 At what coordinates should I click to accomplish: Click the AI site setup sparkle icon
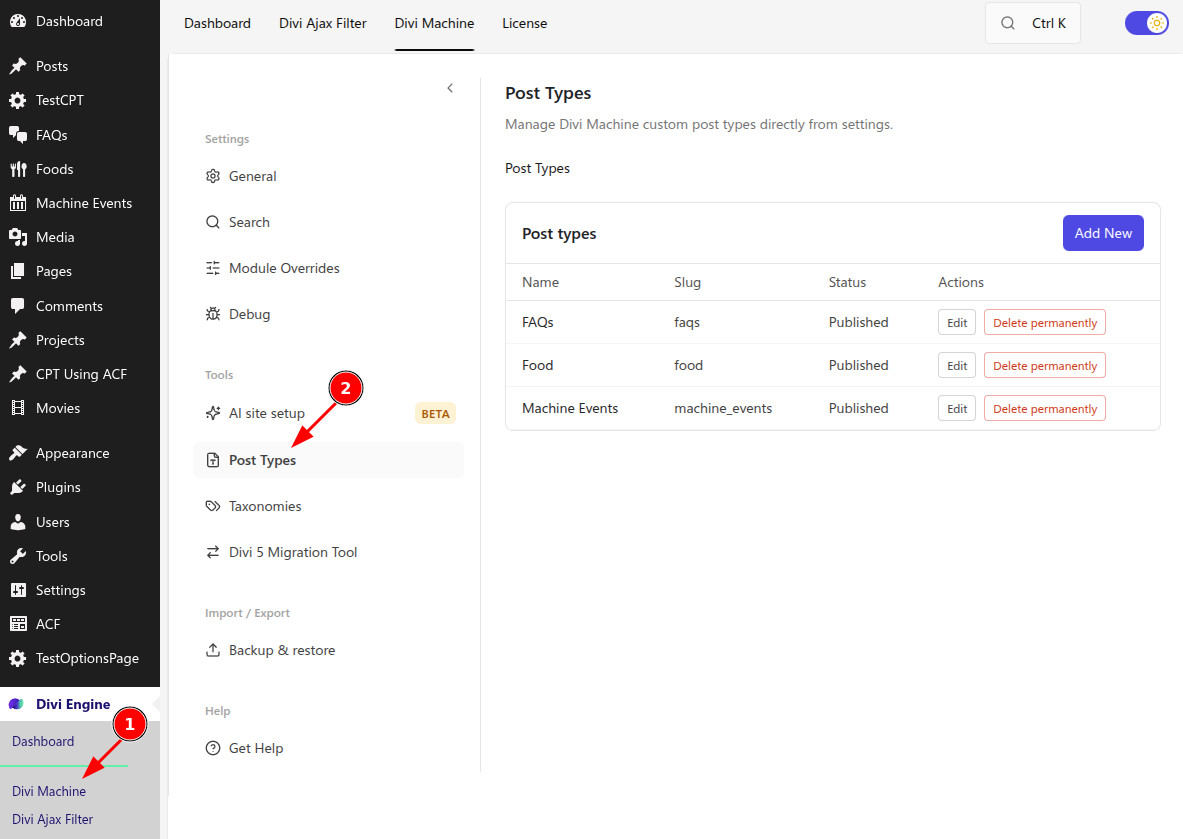click(x=213, y=413)
